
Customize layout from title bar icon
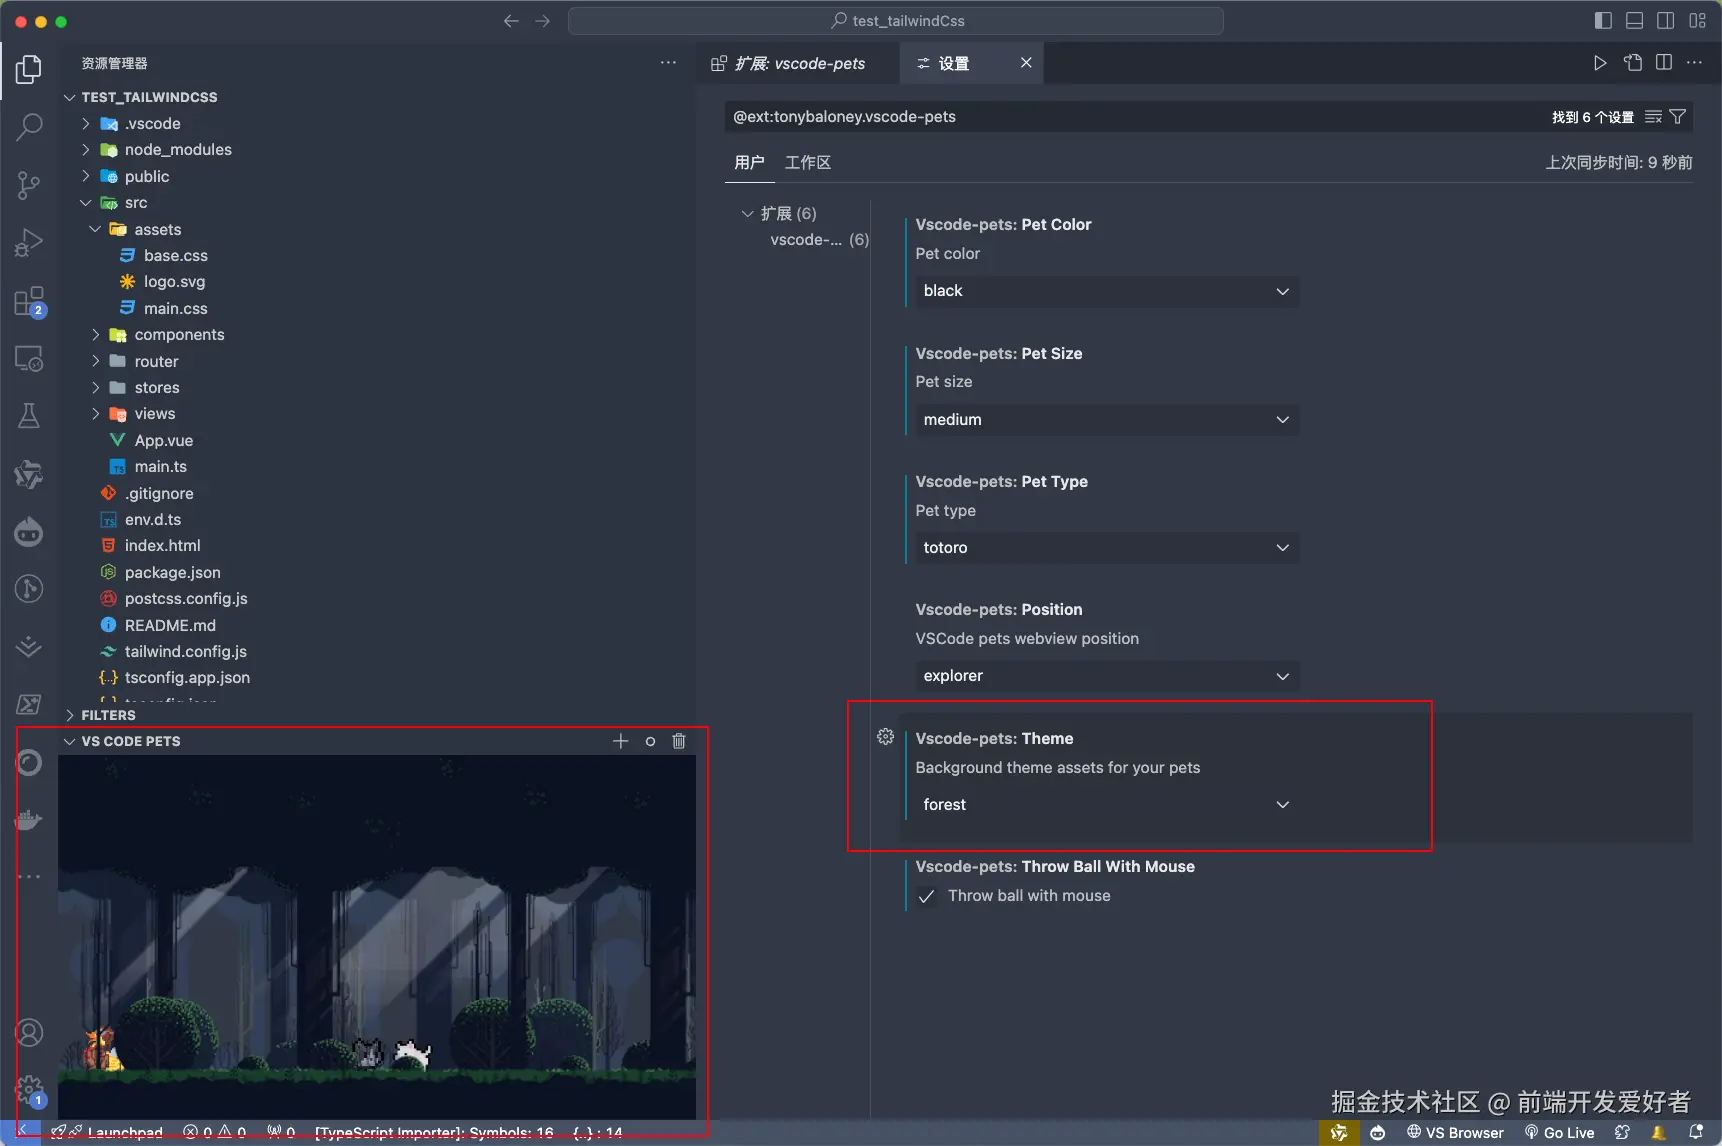coord(1697,21)
